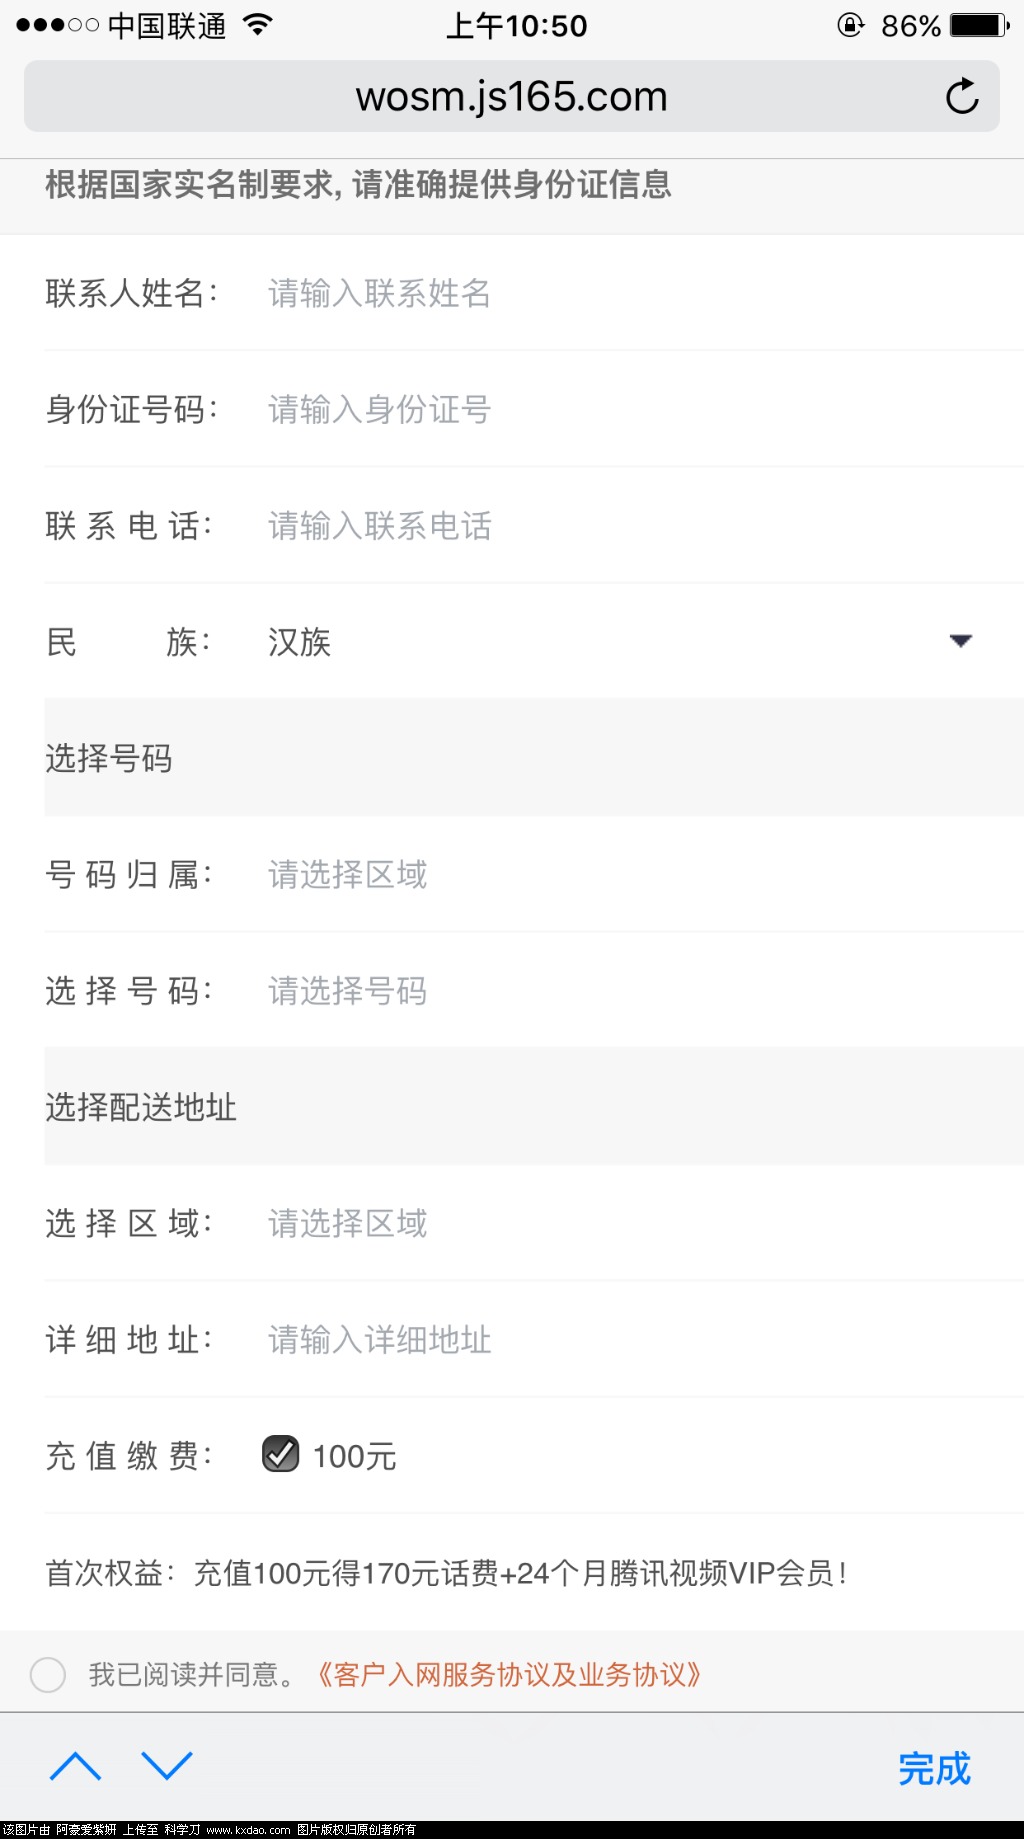The width and height of the screenshot is (1024, 1839).
Task: Expand the 民族 dropdown arrow
Action: click(x=960, y=641)
